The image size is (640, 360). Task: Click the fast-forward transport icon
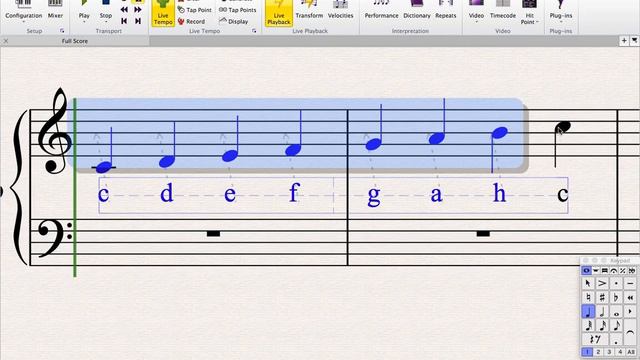point(138,9)
